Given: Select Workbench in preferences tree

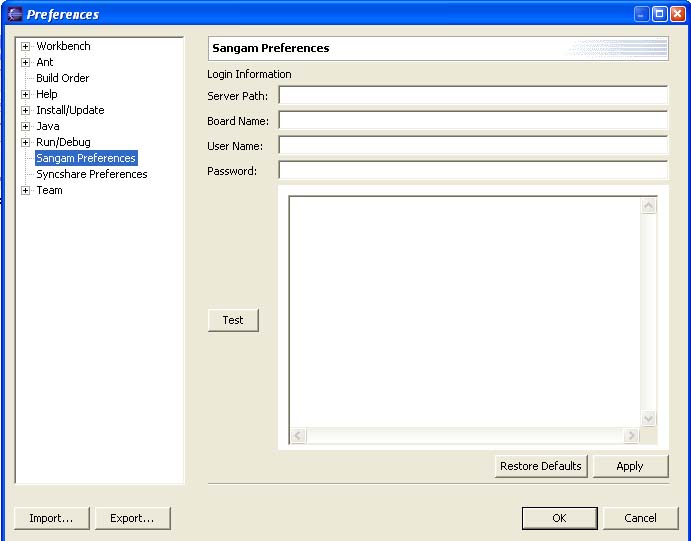Looking at the screenshot, I should [63, 46].
